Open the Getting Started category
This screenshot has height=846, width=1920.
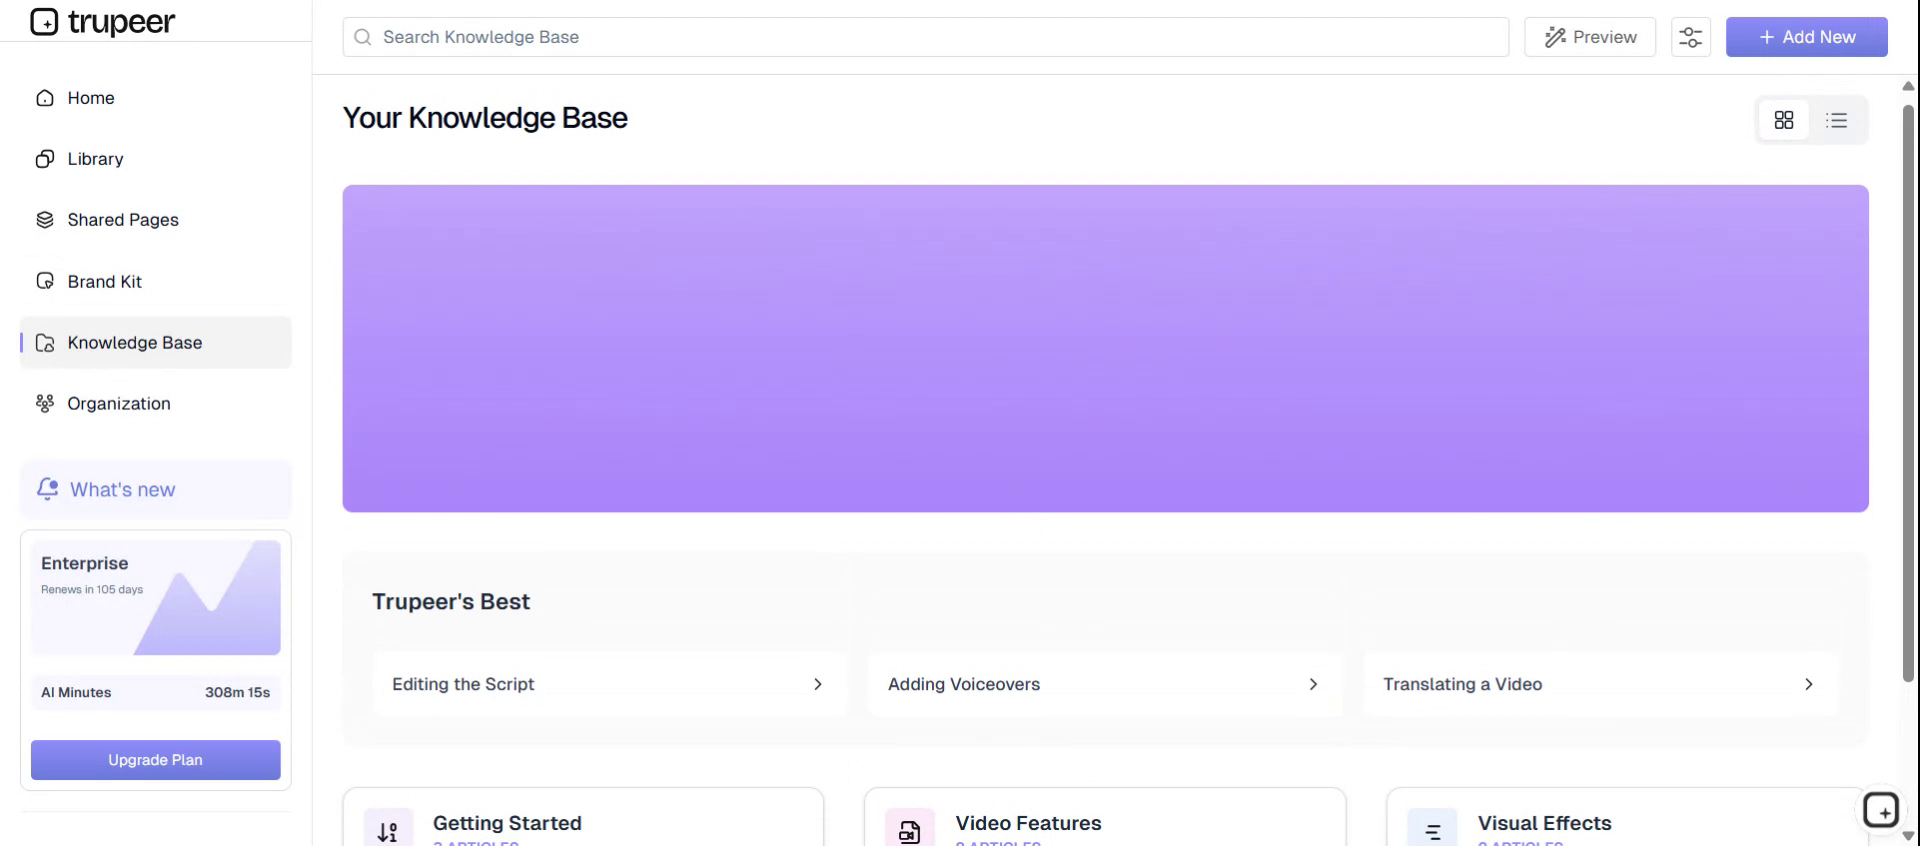pos(583,817)
